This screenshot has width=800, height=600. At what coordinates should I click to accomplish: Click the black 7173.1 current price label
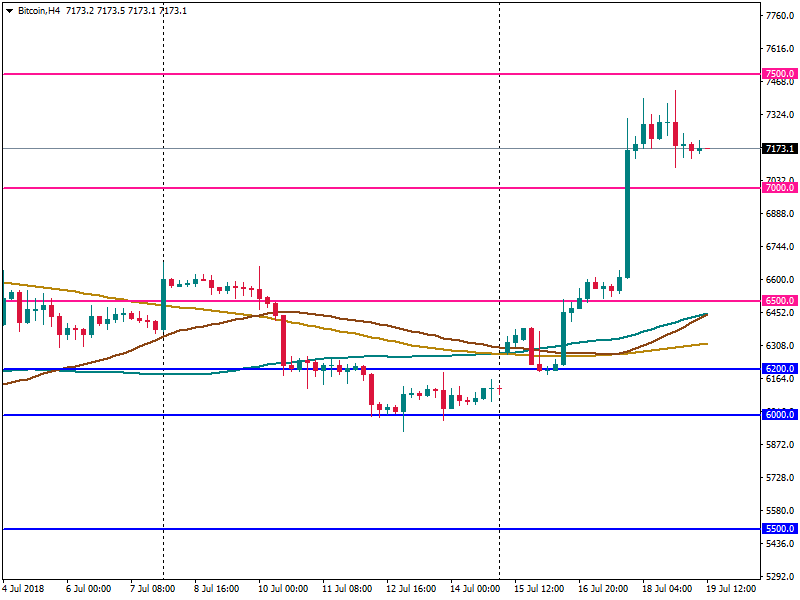(779, 149)
